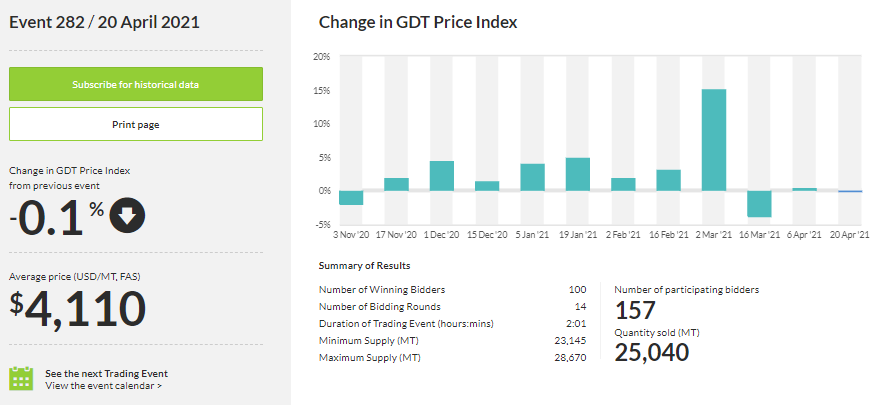
Task: Click the green calendar icon
Action: click(22, 378)
